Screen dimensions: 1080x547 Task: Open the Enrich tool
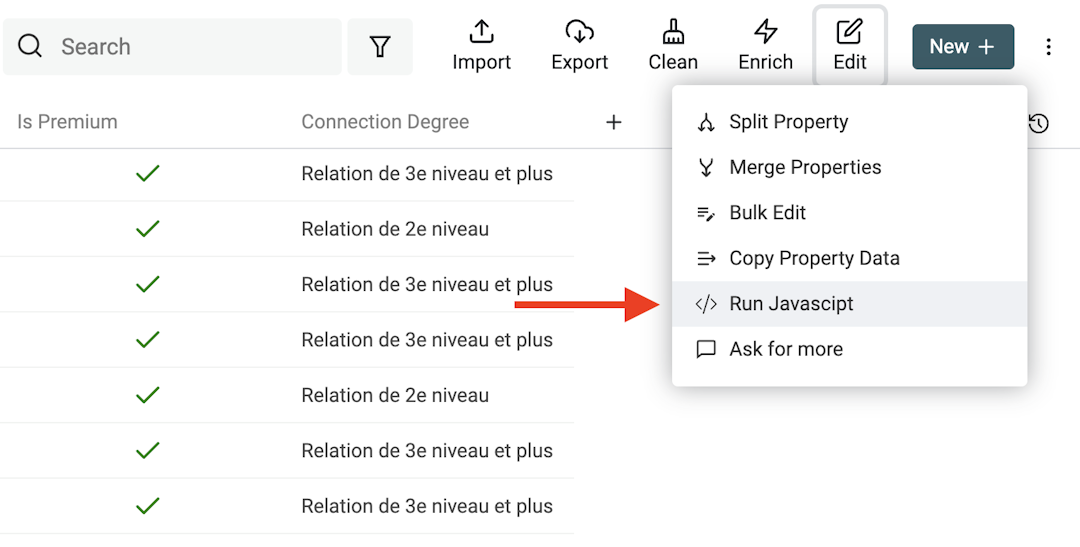[x=765, y=46]
